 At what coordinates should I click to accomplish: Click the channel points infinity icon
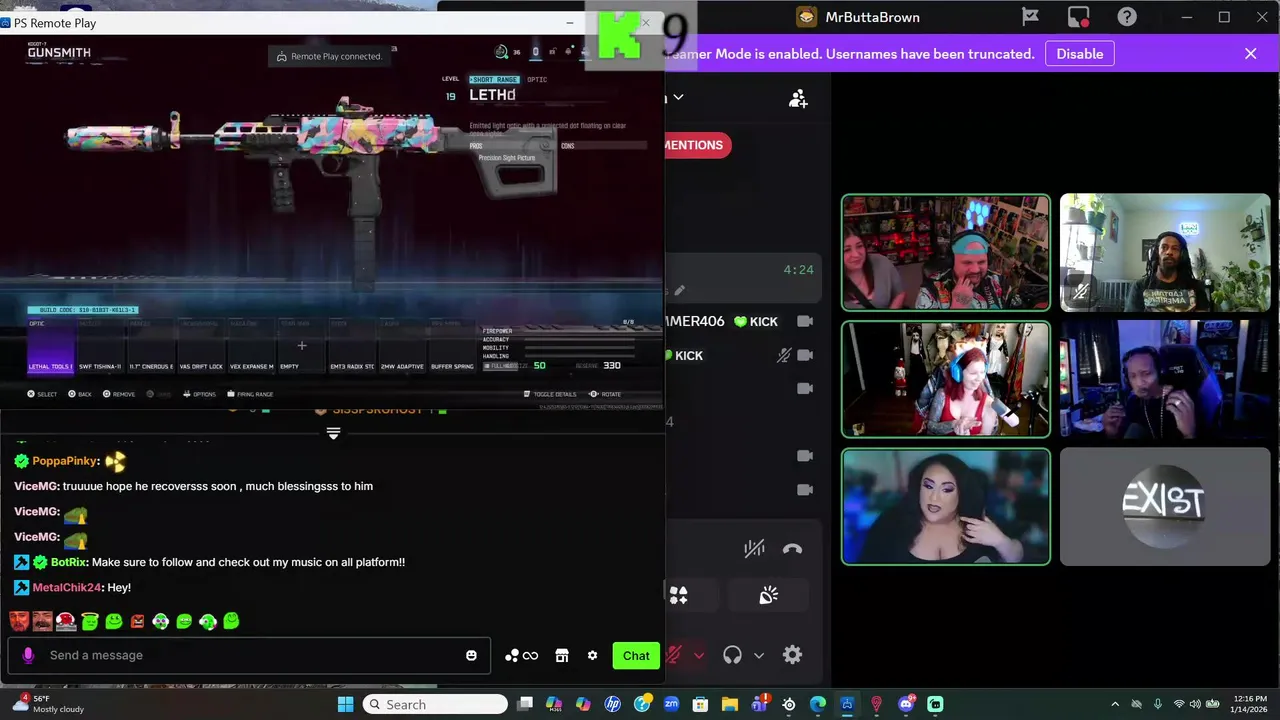tap(522, 655)
